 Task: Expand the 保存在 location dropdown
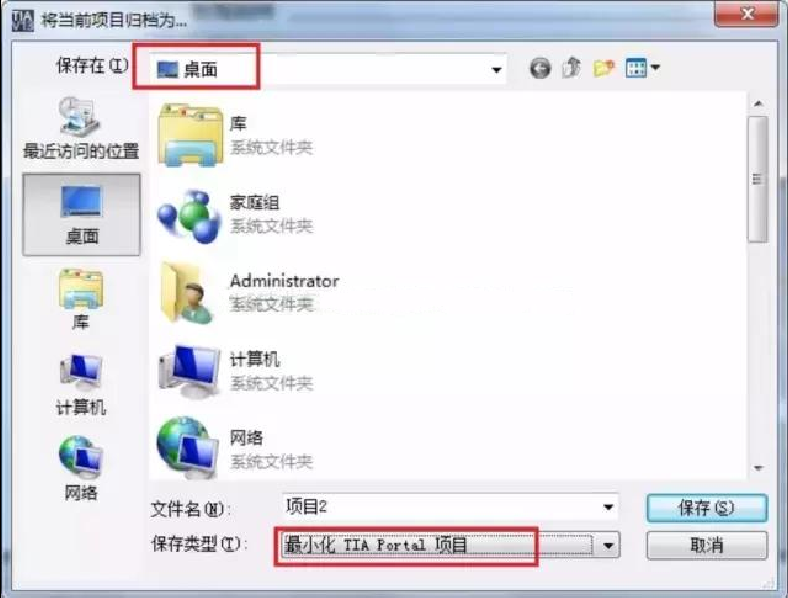tap(497, 69)
